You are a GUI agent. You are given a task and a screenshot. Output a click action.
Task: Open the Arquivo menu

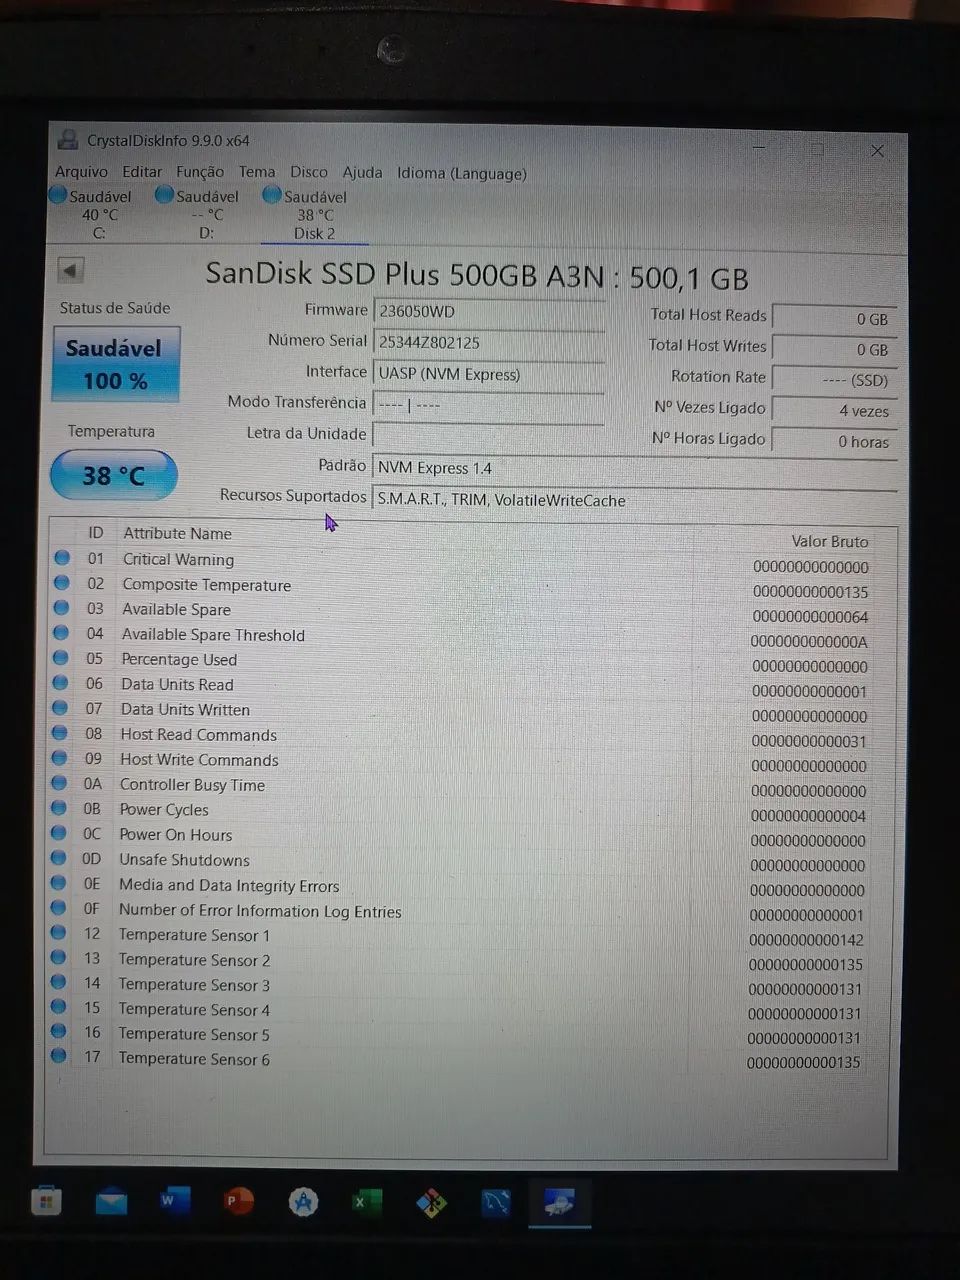click(x=81, y=172)
